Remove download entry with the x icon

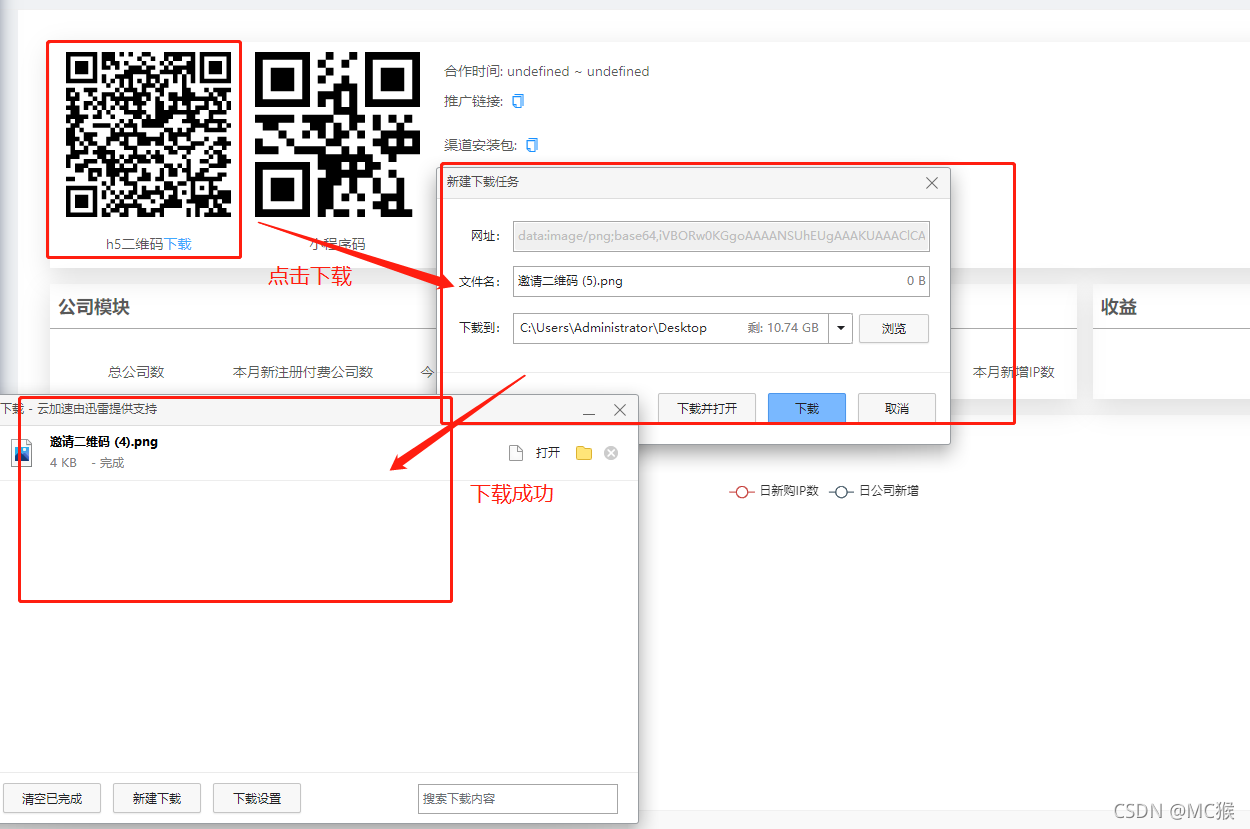click(611, 453)
